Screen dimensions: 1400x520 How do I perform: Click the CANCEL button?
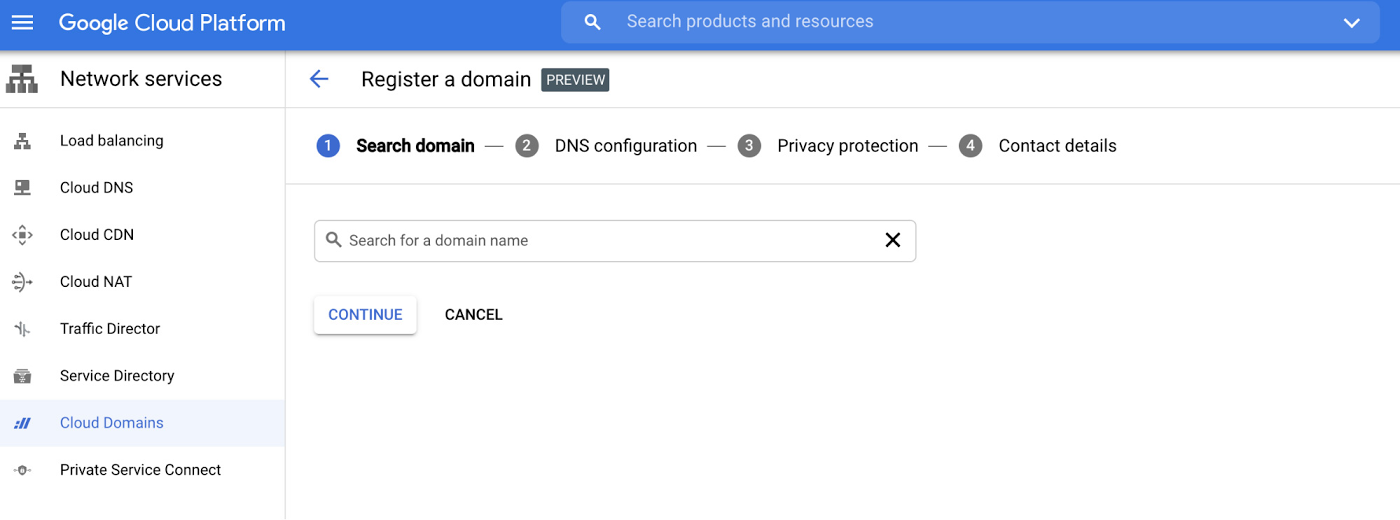[473, 315]
